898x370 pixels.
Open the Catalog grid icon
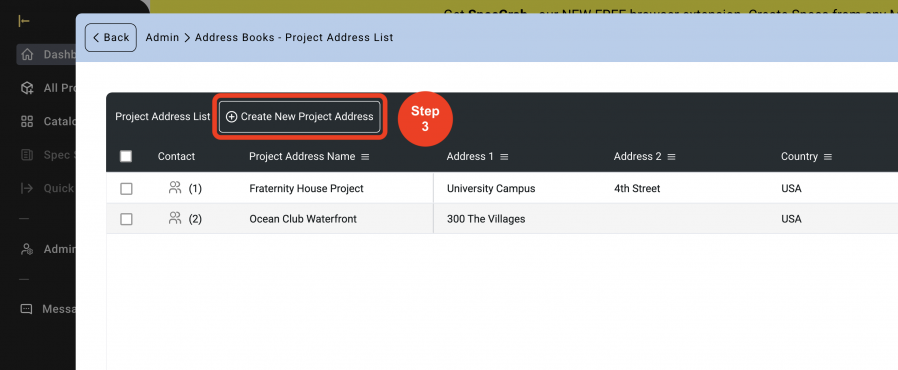(27, 121)
